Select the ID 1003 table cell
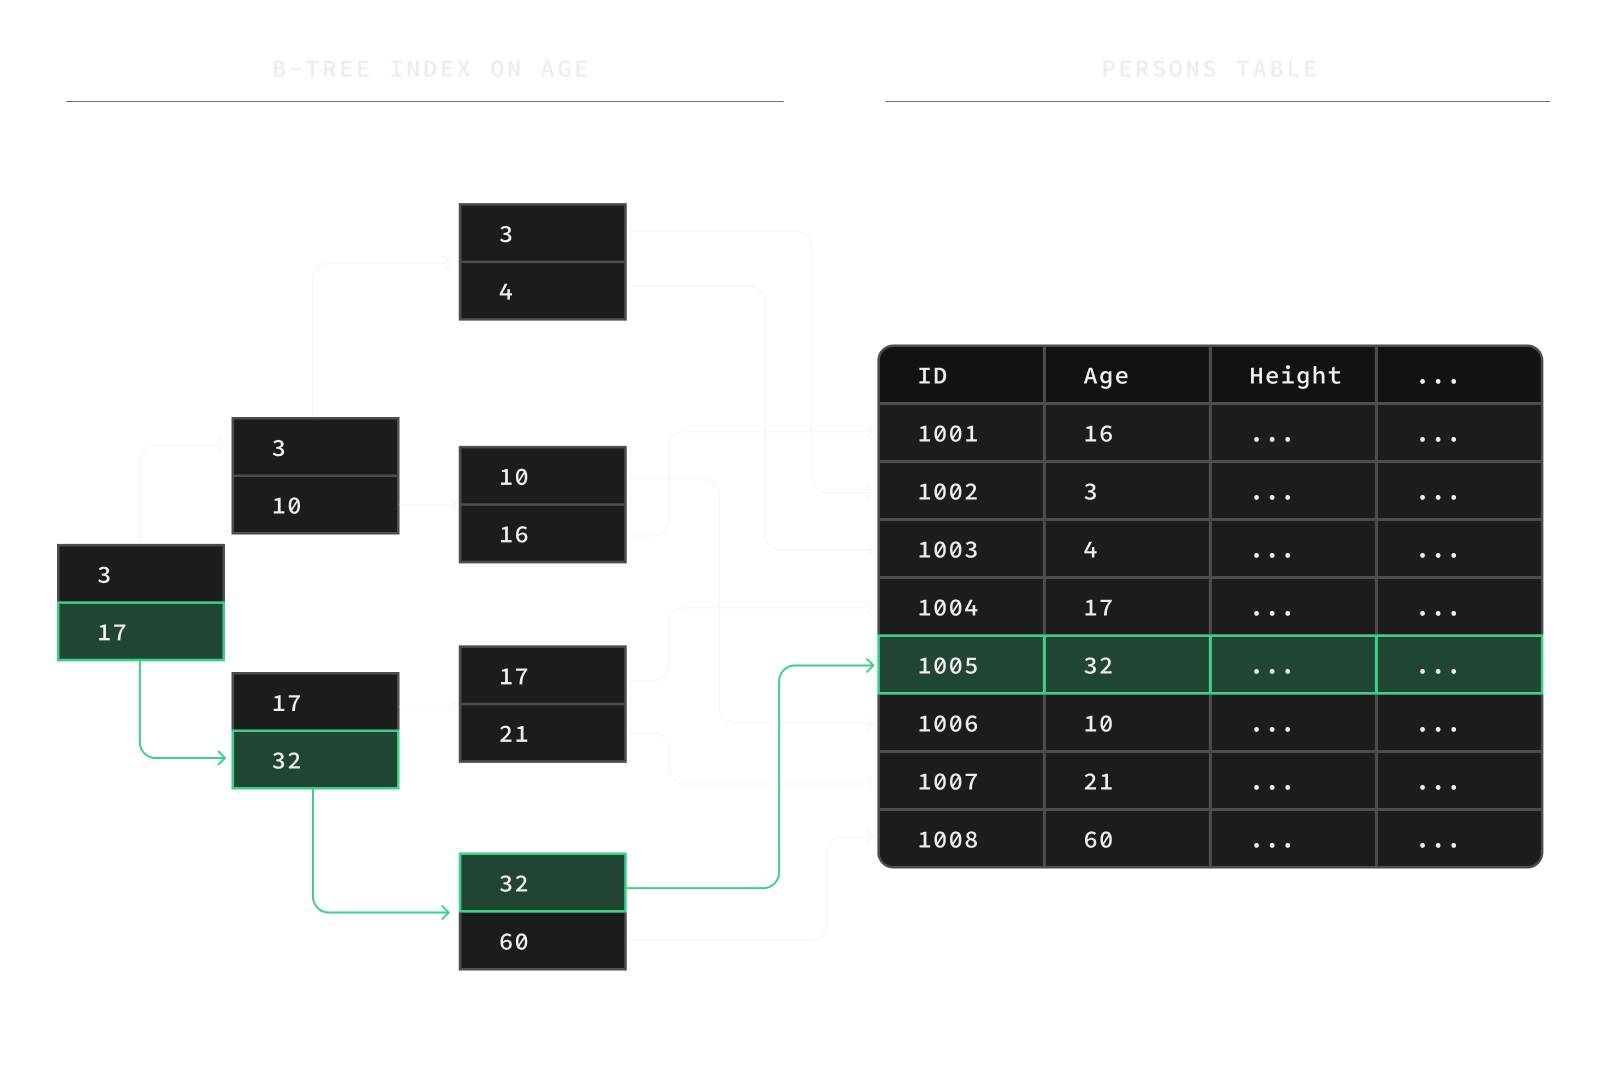The height and width of the screenshot is (1091, 1600). tap(961, 549)
